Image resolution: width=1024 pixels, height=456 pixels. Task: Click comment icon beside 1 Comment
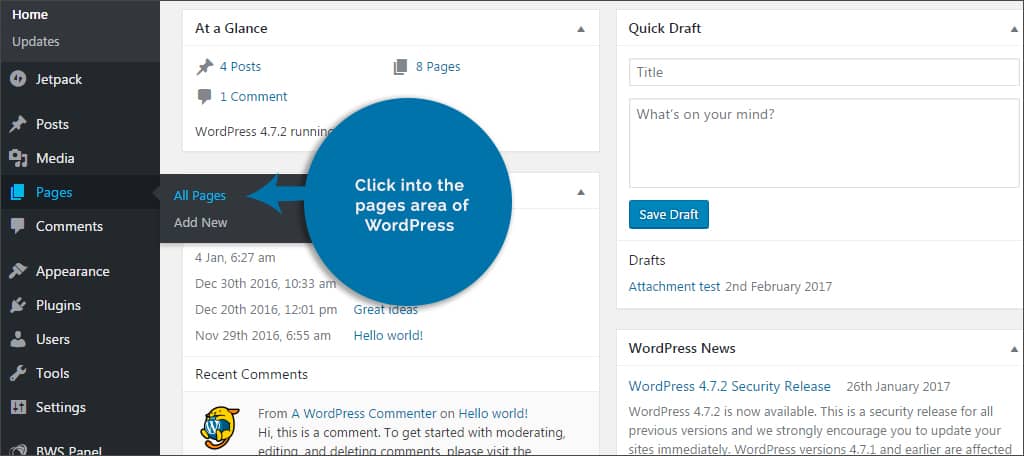[x=204, y=97]
